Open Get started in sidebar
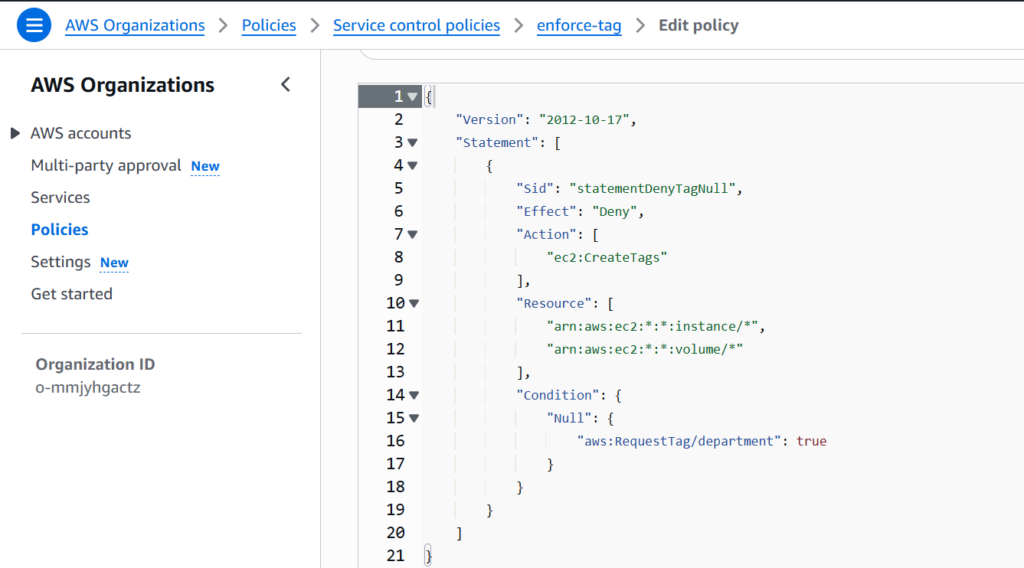1024x568 pixels. coord(71,294)
